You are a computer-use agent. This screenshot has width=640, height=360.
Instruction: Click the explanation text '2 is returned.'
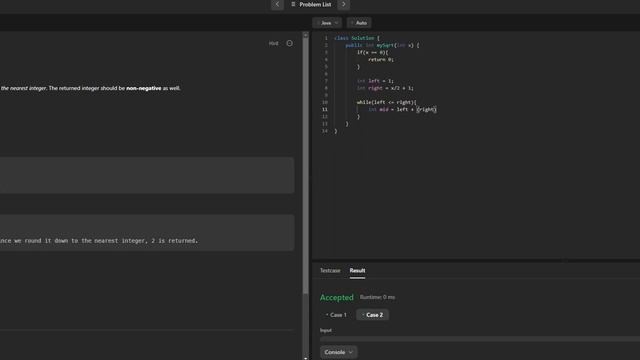[x=175, y=241]
